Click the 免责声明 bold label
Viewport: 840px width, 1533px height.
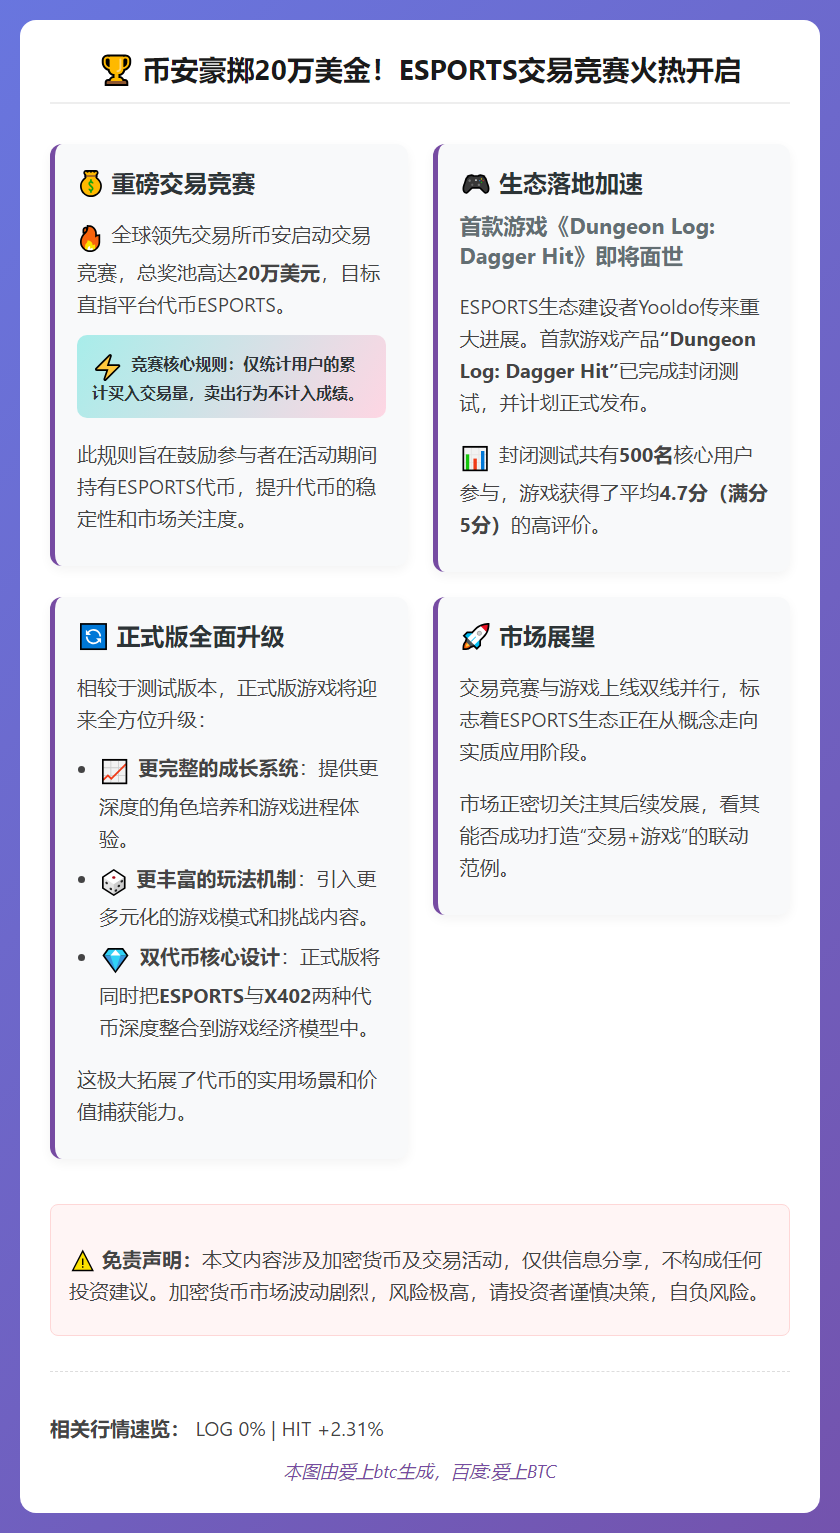tap(146, 1259)
